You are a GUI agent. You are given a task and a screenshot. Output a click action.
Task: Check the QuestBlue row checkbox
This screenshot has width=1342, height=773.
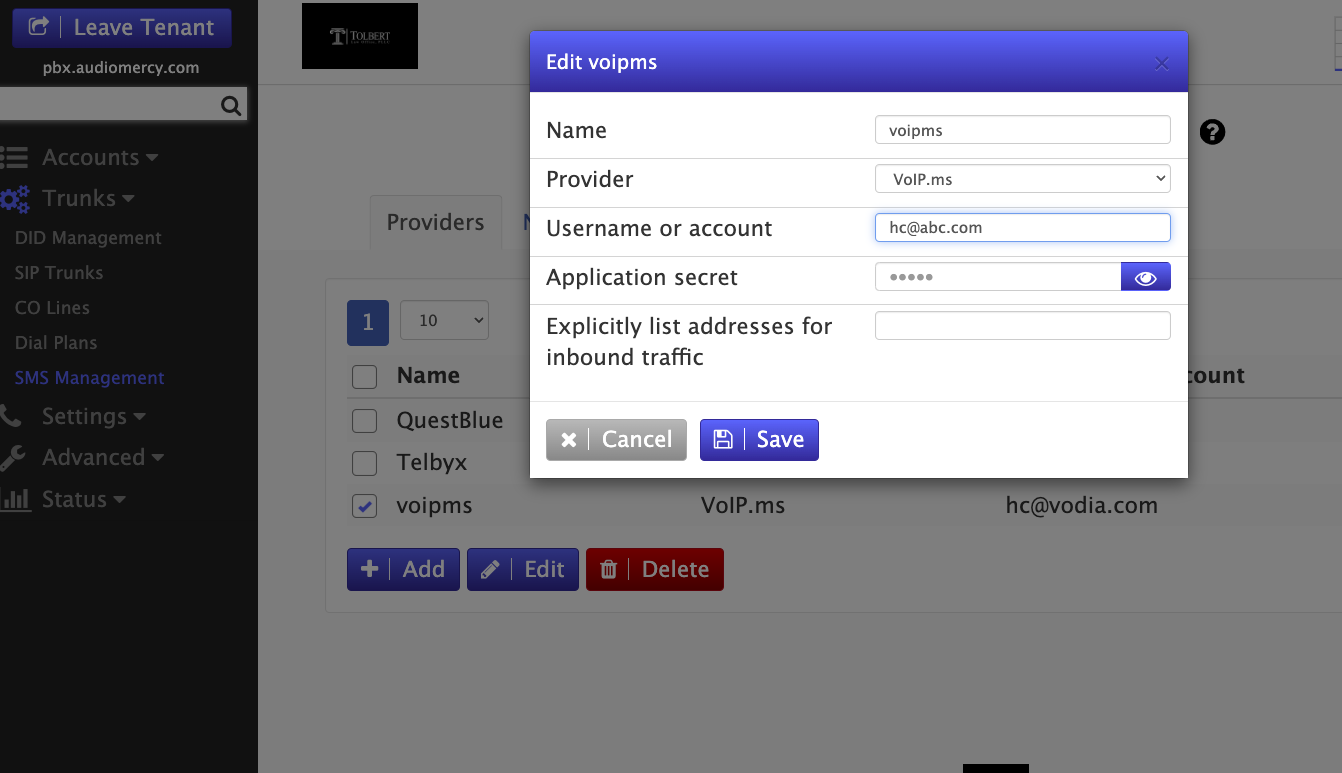[x=364, y=420]
